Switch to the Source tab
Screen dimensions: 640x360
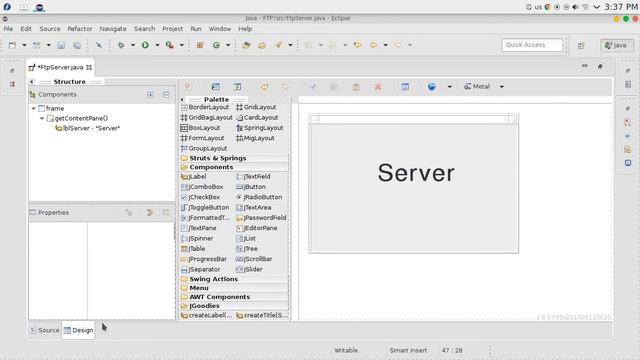click(45, 330)
